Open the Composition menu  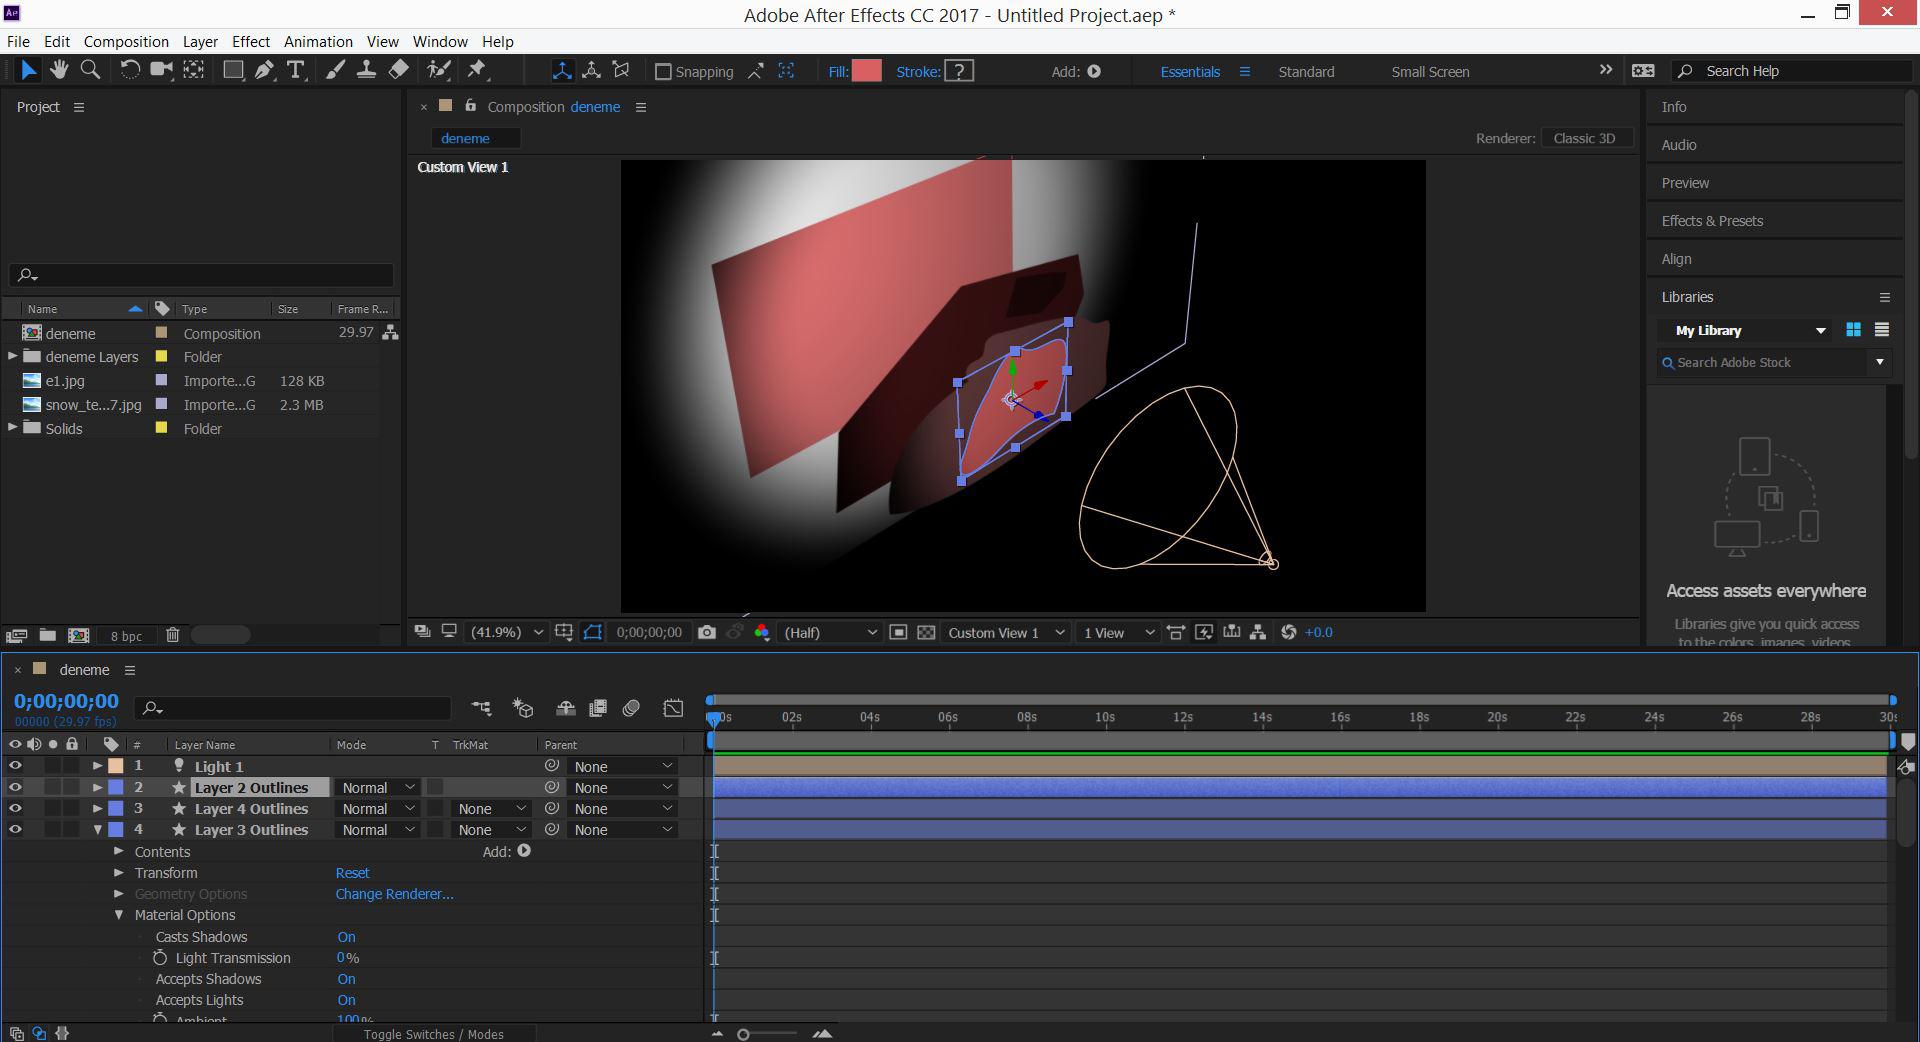[126, 42]
